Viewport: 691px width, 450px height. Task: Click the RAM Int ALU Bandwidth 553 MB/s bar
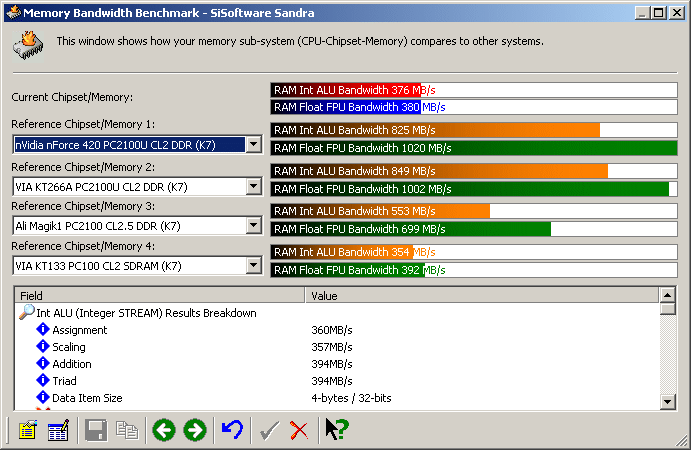474,211
